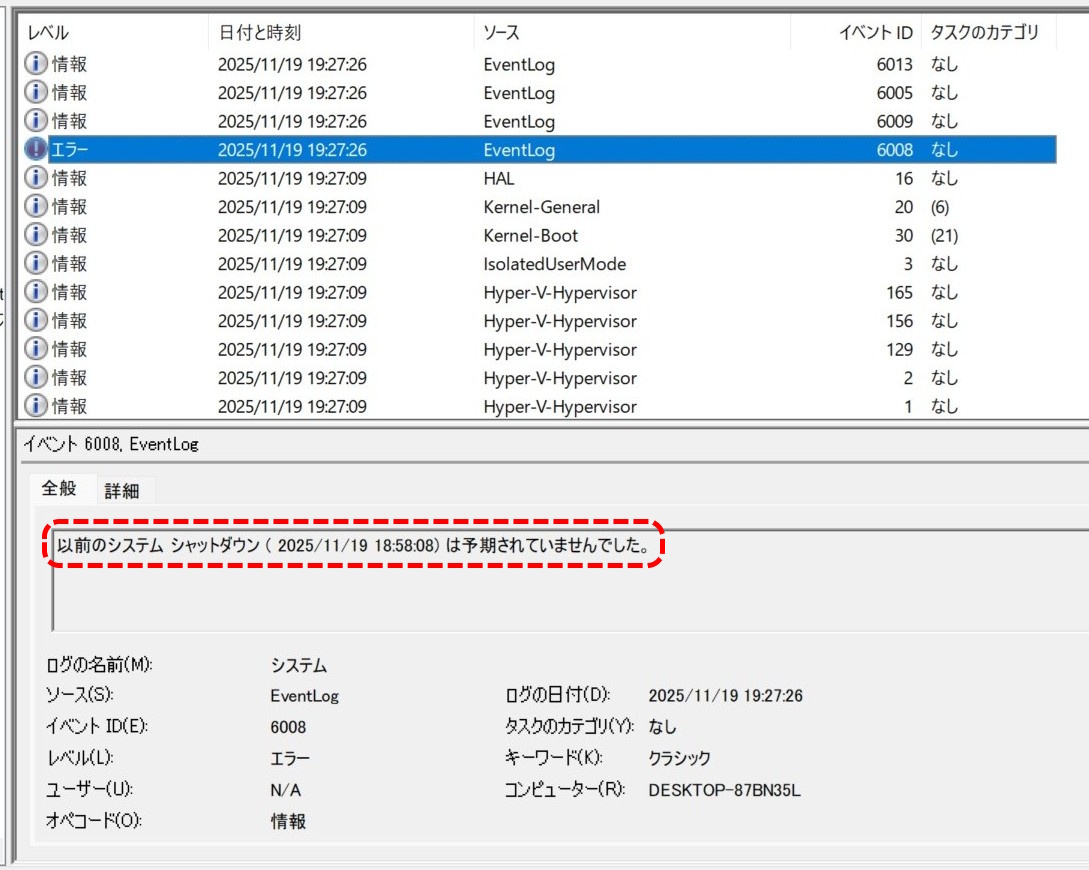Sort by the イベント ID column header
The image size is (1089, 870).
point(874,33)
